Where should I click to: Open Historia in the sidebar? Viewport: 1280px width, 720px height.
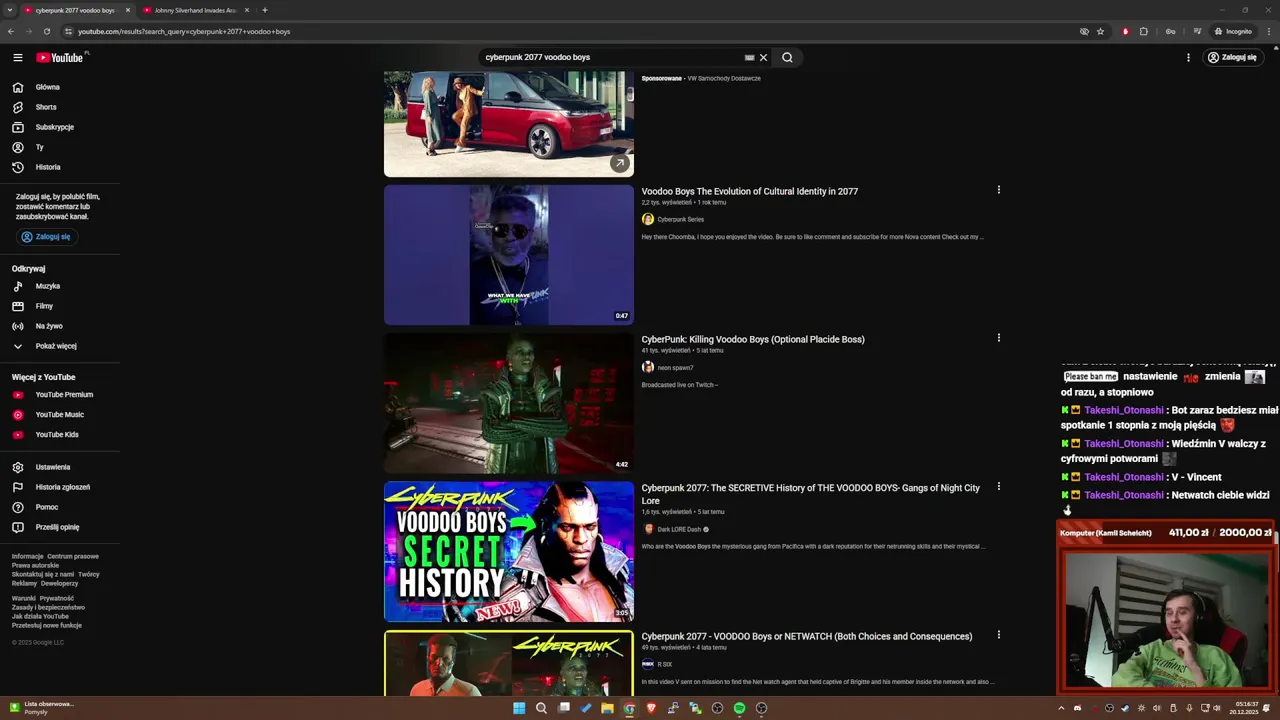[60, 167]
